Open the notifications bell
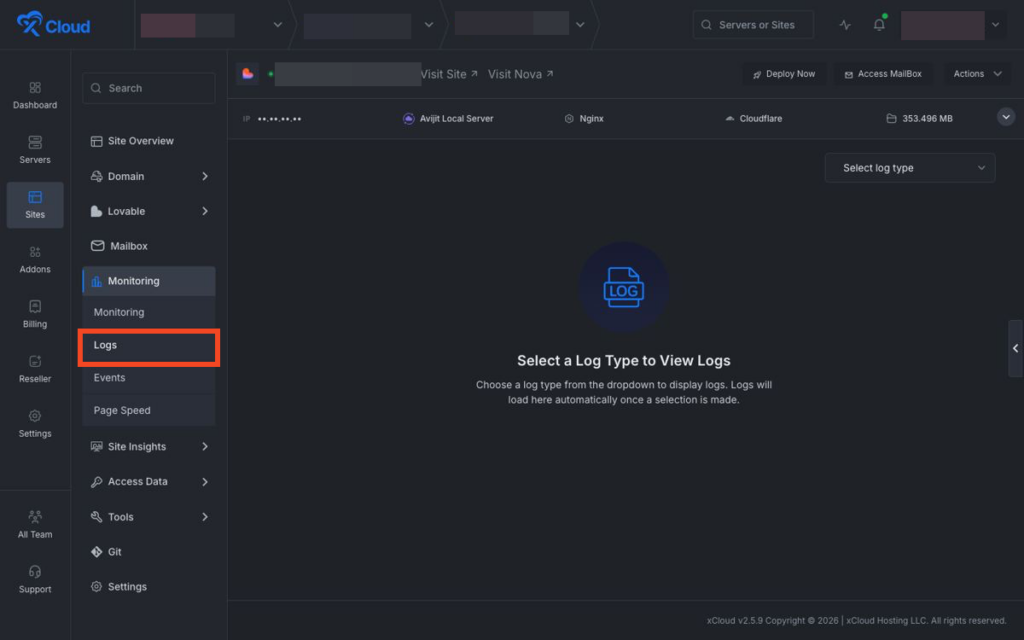 point(879,25)
